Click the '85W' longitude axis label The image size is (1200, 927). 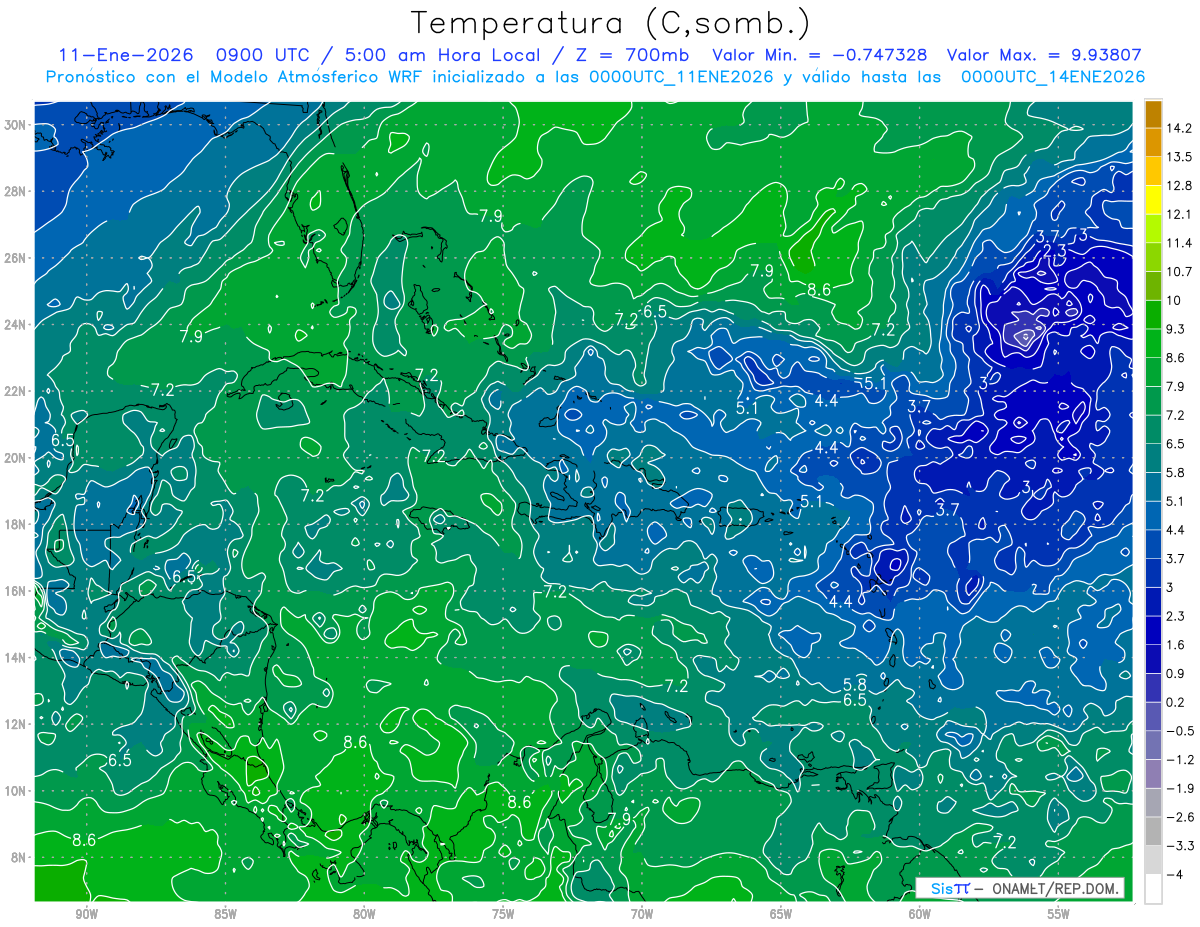[x=225, y=914]
